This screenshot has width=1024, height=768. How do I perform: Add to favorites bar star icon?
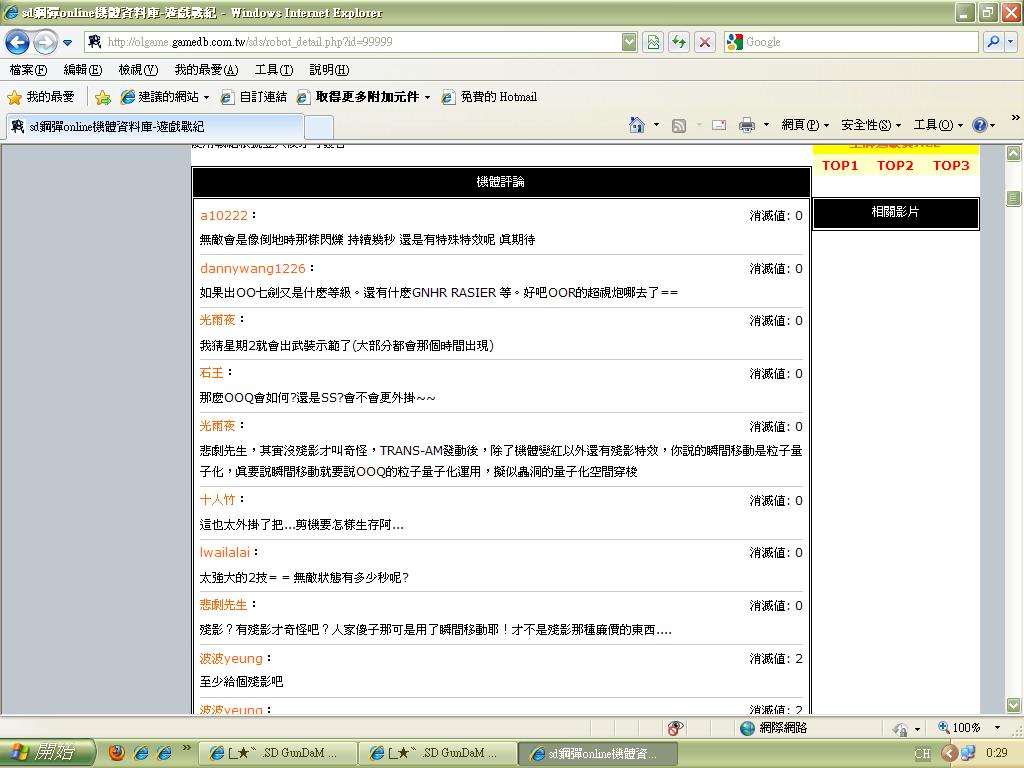[x=103, y=98]
